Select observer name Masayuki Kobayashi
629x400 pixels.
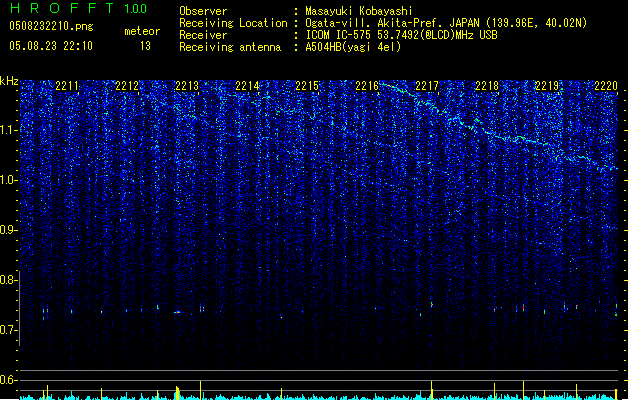click(x=359, y=11)
